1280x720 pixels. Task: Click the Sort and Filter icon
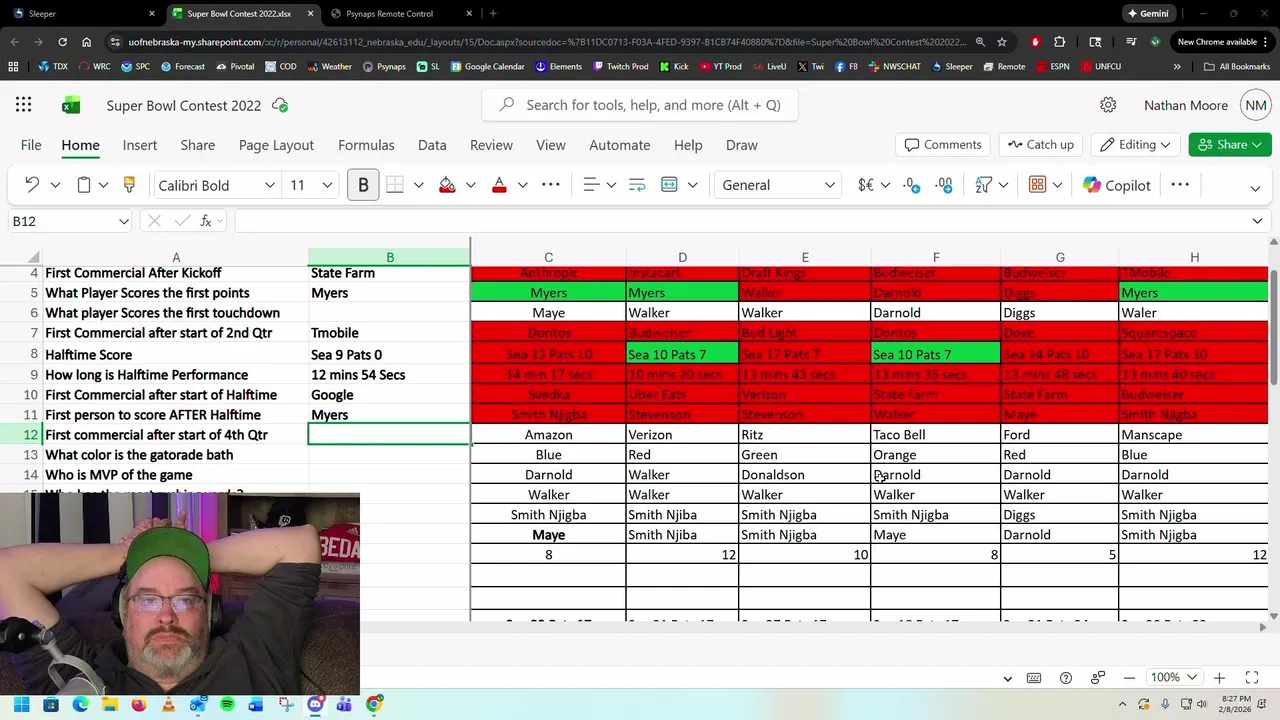pyautogui.click(x=983, y=185)
